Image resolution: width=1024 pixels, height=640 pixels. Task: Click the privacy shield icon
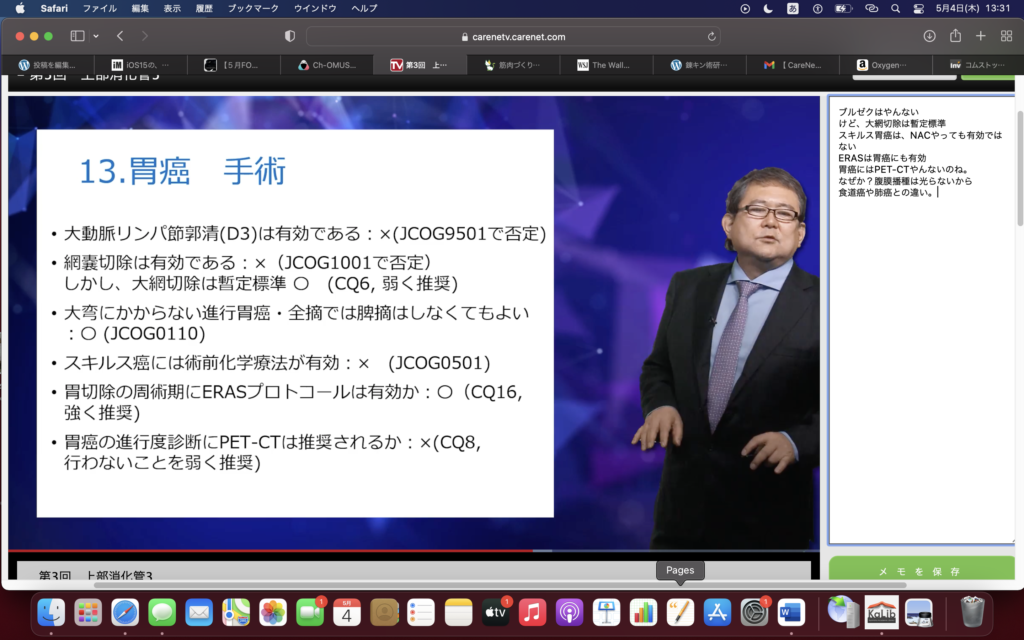[290, 36]
